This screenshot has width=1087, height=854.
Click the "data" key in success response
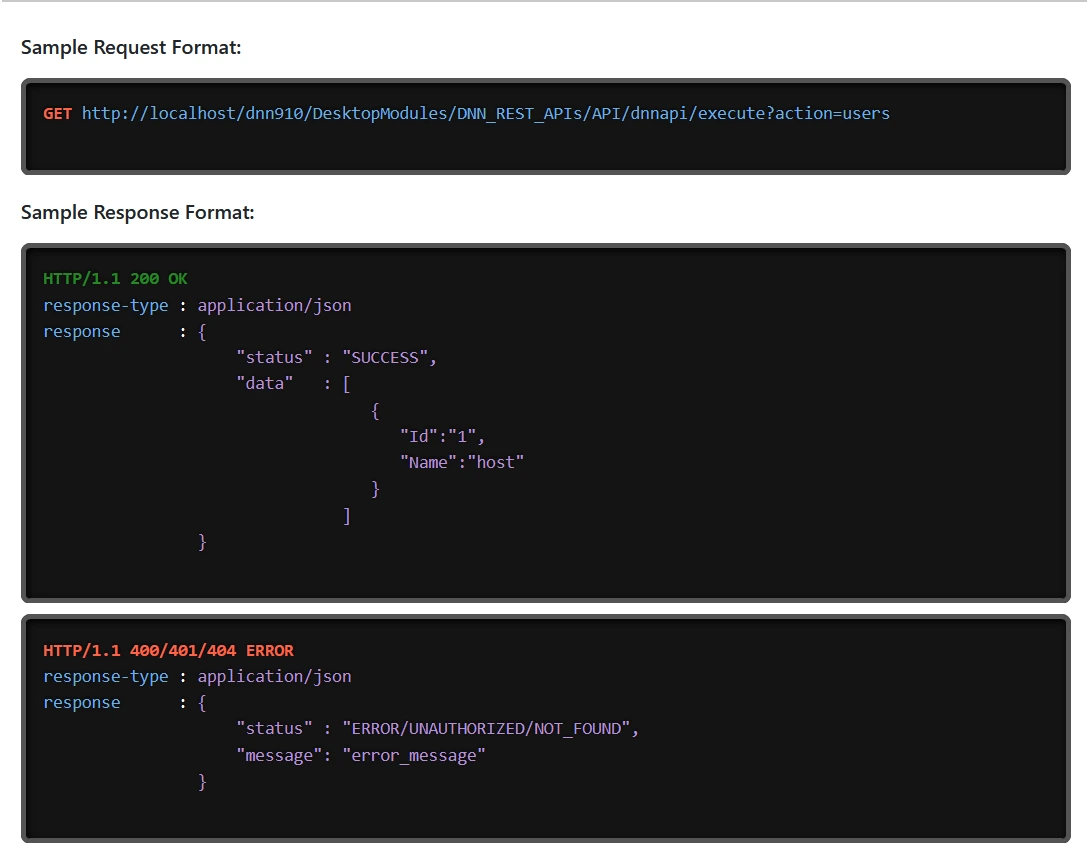click(x=265, y=383)
